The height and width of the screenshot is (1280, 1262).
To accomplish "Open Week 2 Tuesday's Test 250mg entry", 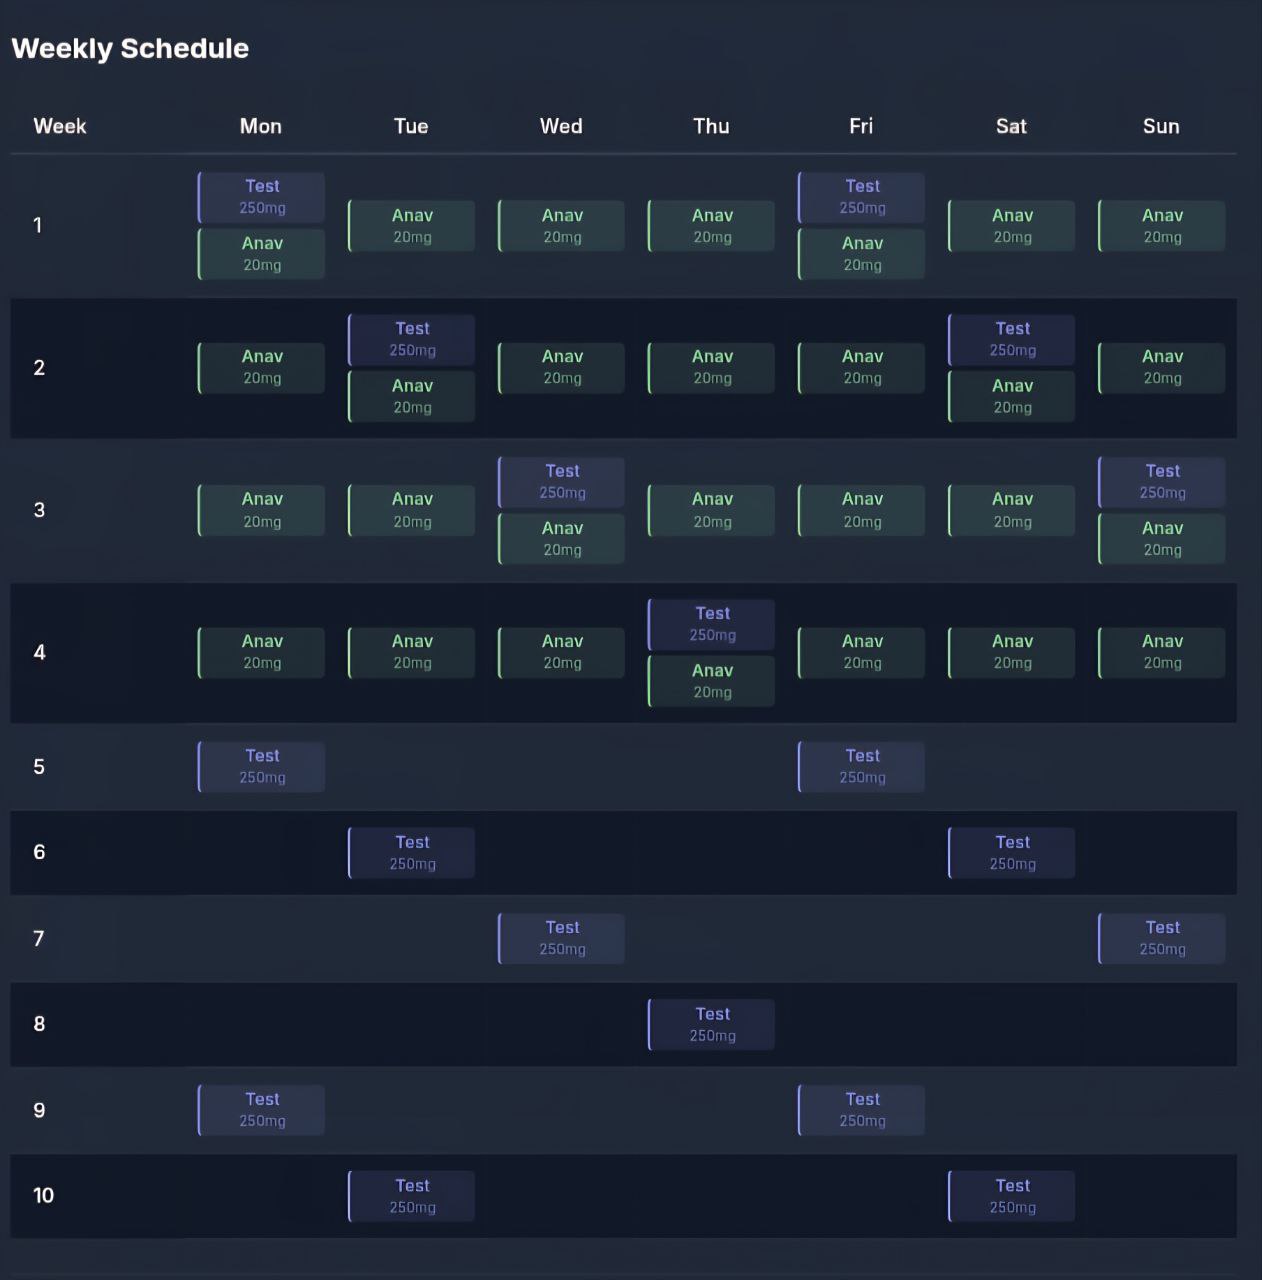I will coord(412,339).
